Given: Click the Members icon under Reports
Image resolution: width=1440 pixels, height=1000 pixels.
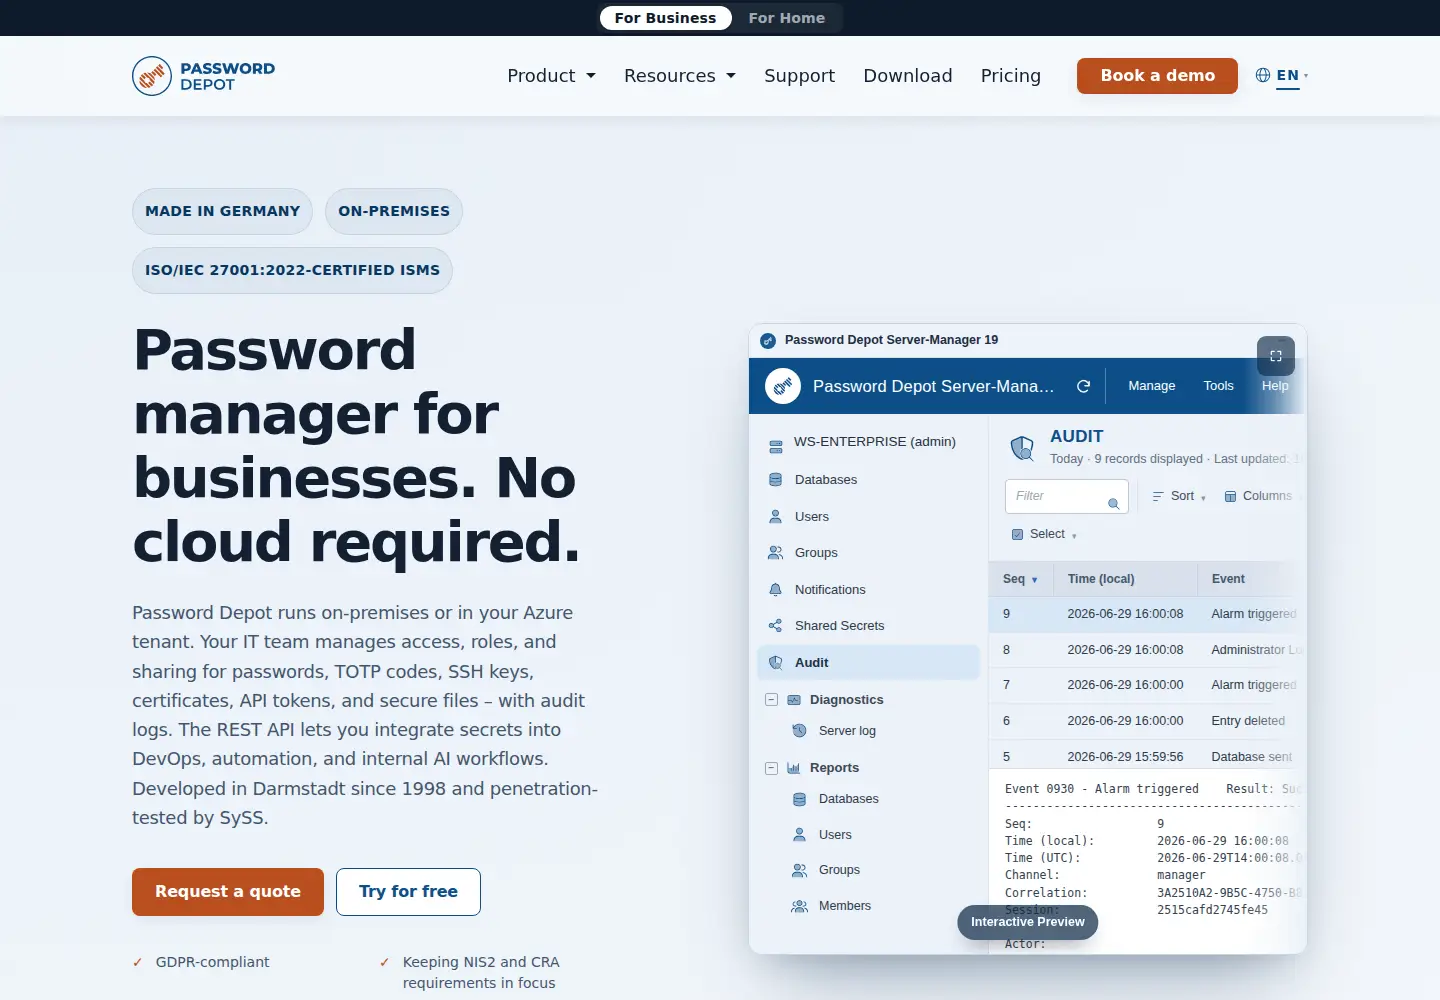Looking at the screenshot, I should [799, 906].
